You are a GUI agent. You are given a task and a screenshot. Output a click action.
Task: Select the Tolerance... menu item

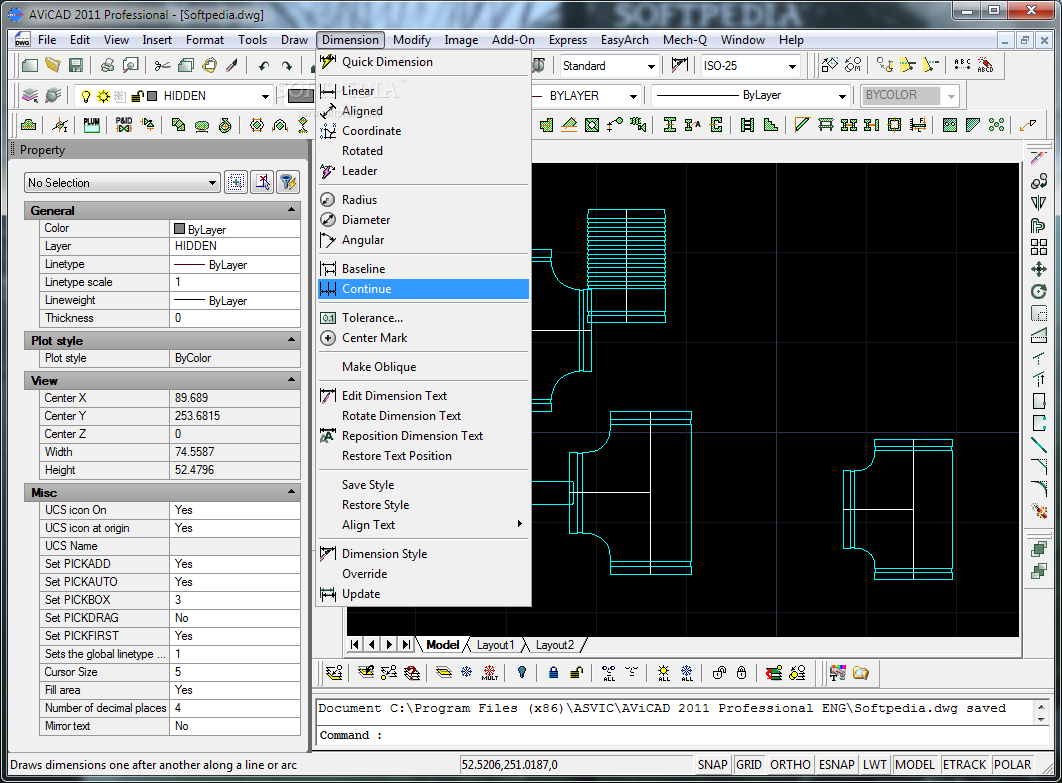(423, 318)
